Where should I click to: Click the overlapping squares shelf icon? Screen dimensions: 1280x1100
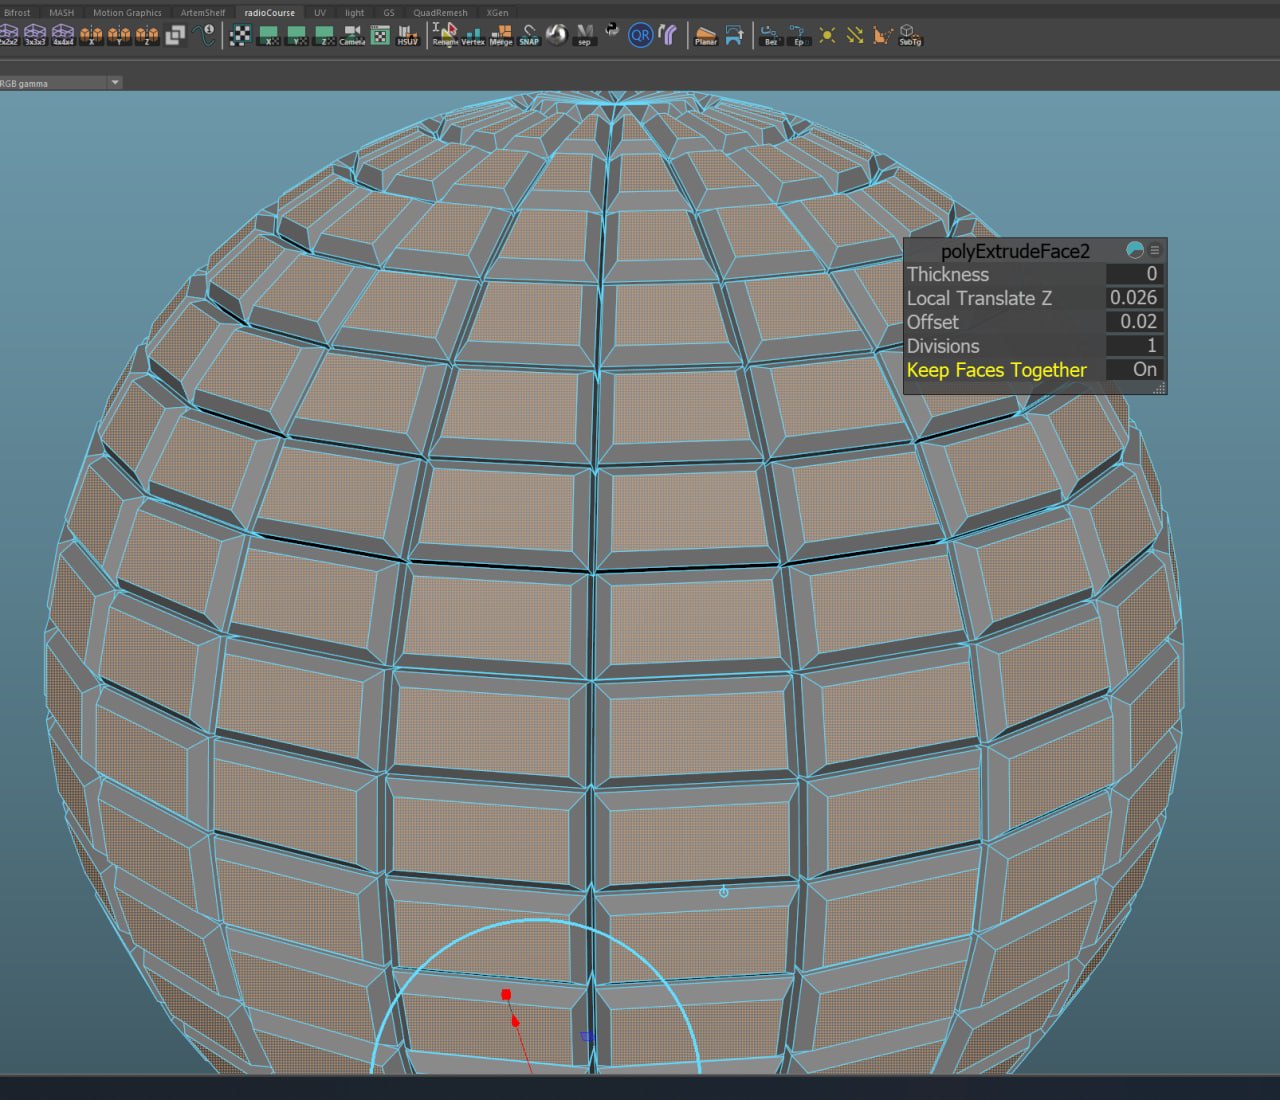pos(175,35)
